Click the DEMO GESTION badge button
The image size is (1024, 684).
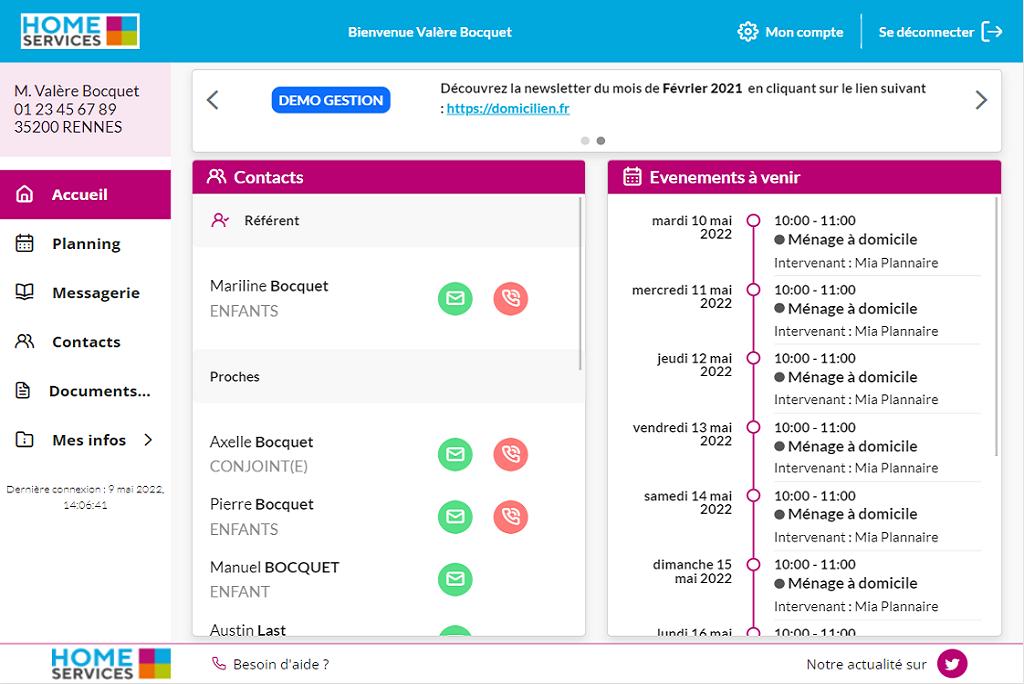coord(330,100)
